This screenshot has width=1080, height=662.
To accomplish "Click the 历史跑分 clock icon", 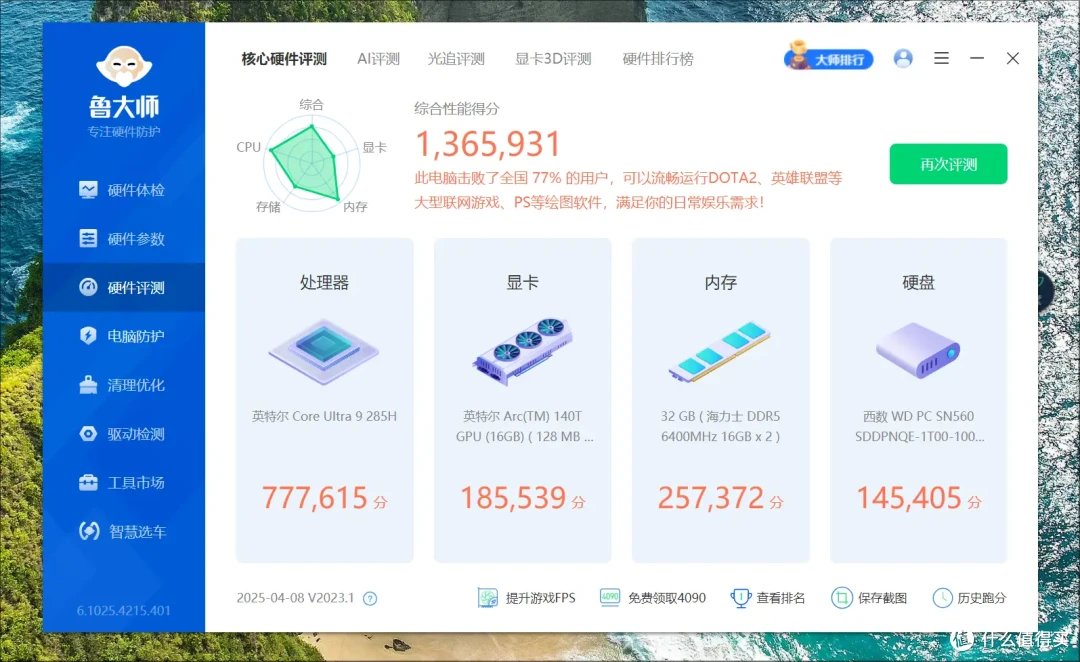I will click(942, 598).
